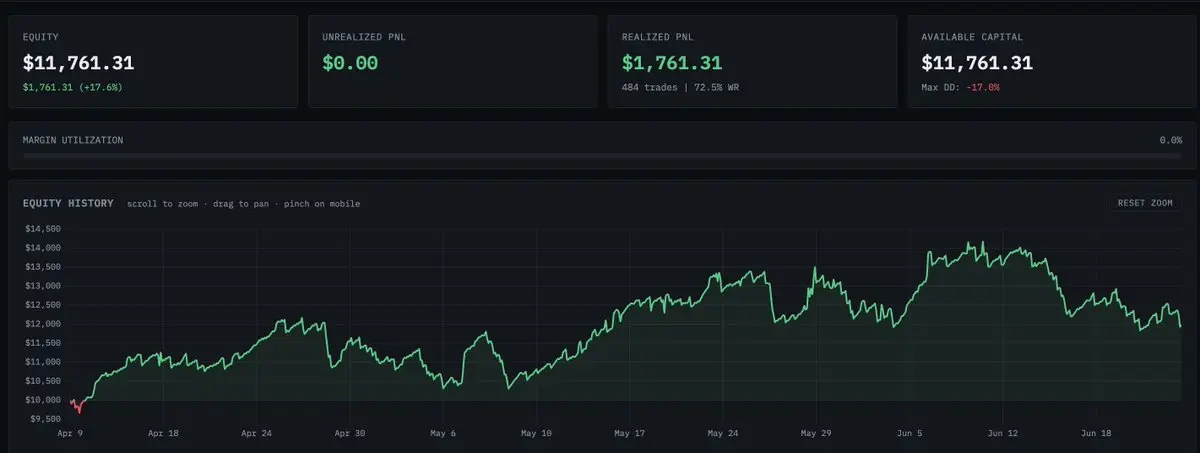1200x453 pixels.
Task: Select the Equity card showing $11,761.31
Action: [153, 61]
